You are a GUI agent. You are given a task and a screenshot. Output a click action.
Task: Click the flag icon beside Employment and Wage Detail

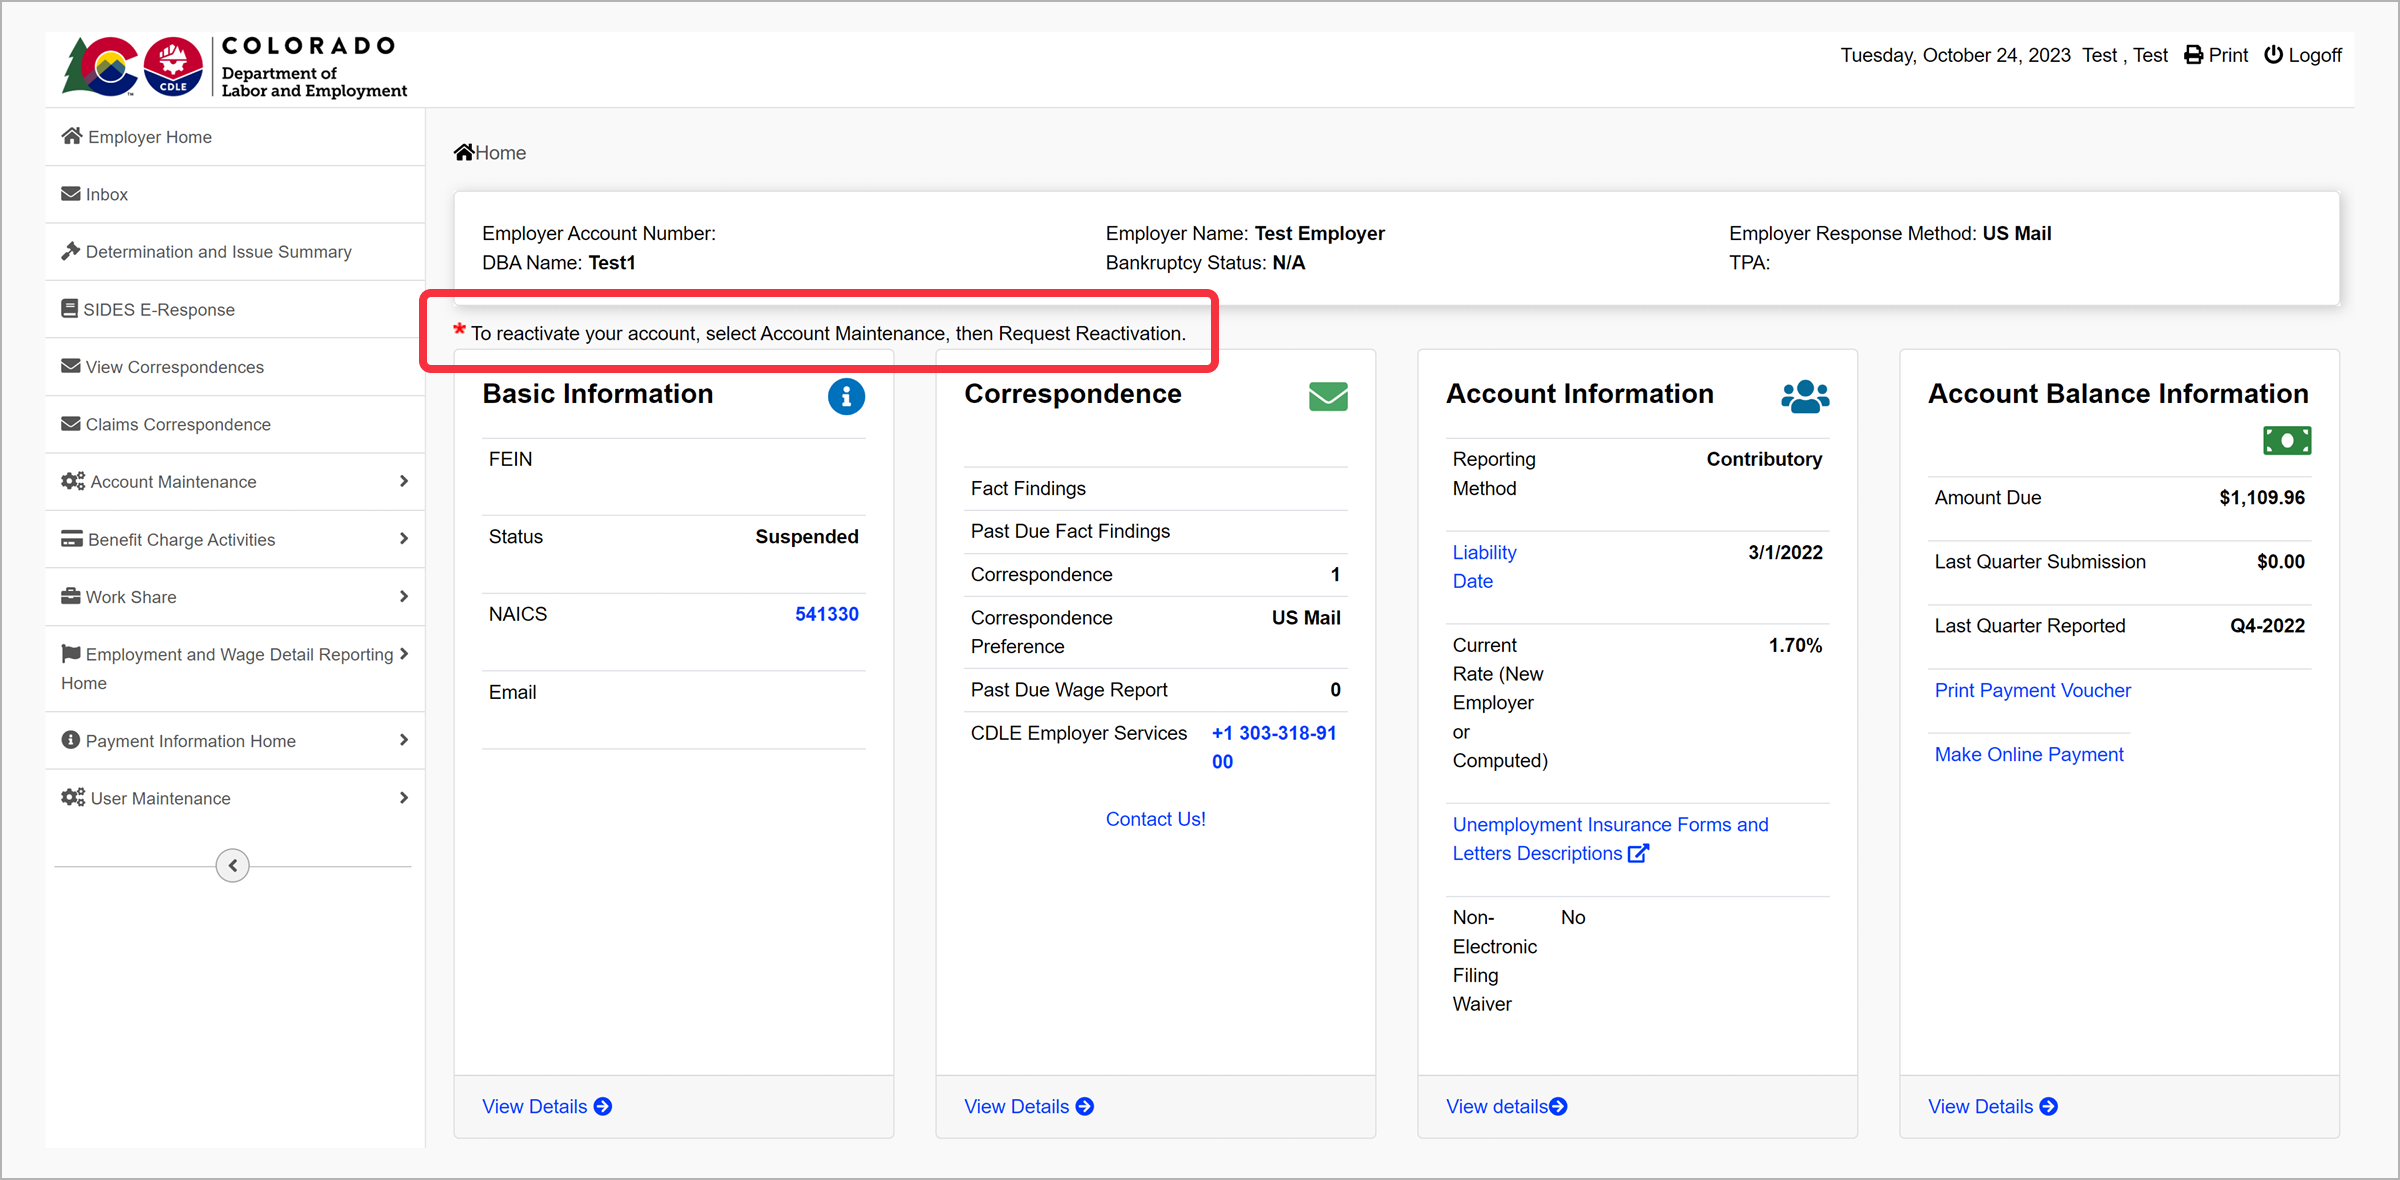71,654
